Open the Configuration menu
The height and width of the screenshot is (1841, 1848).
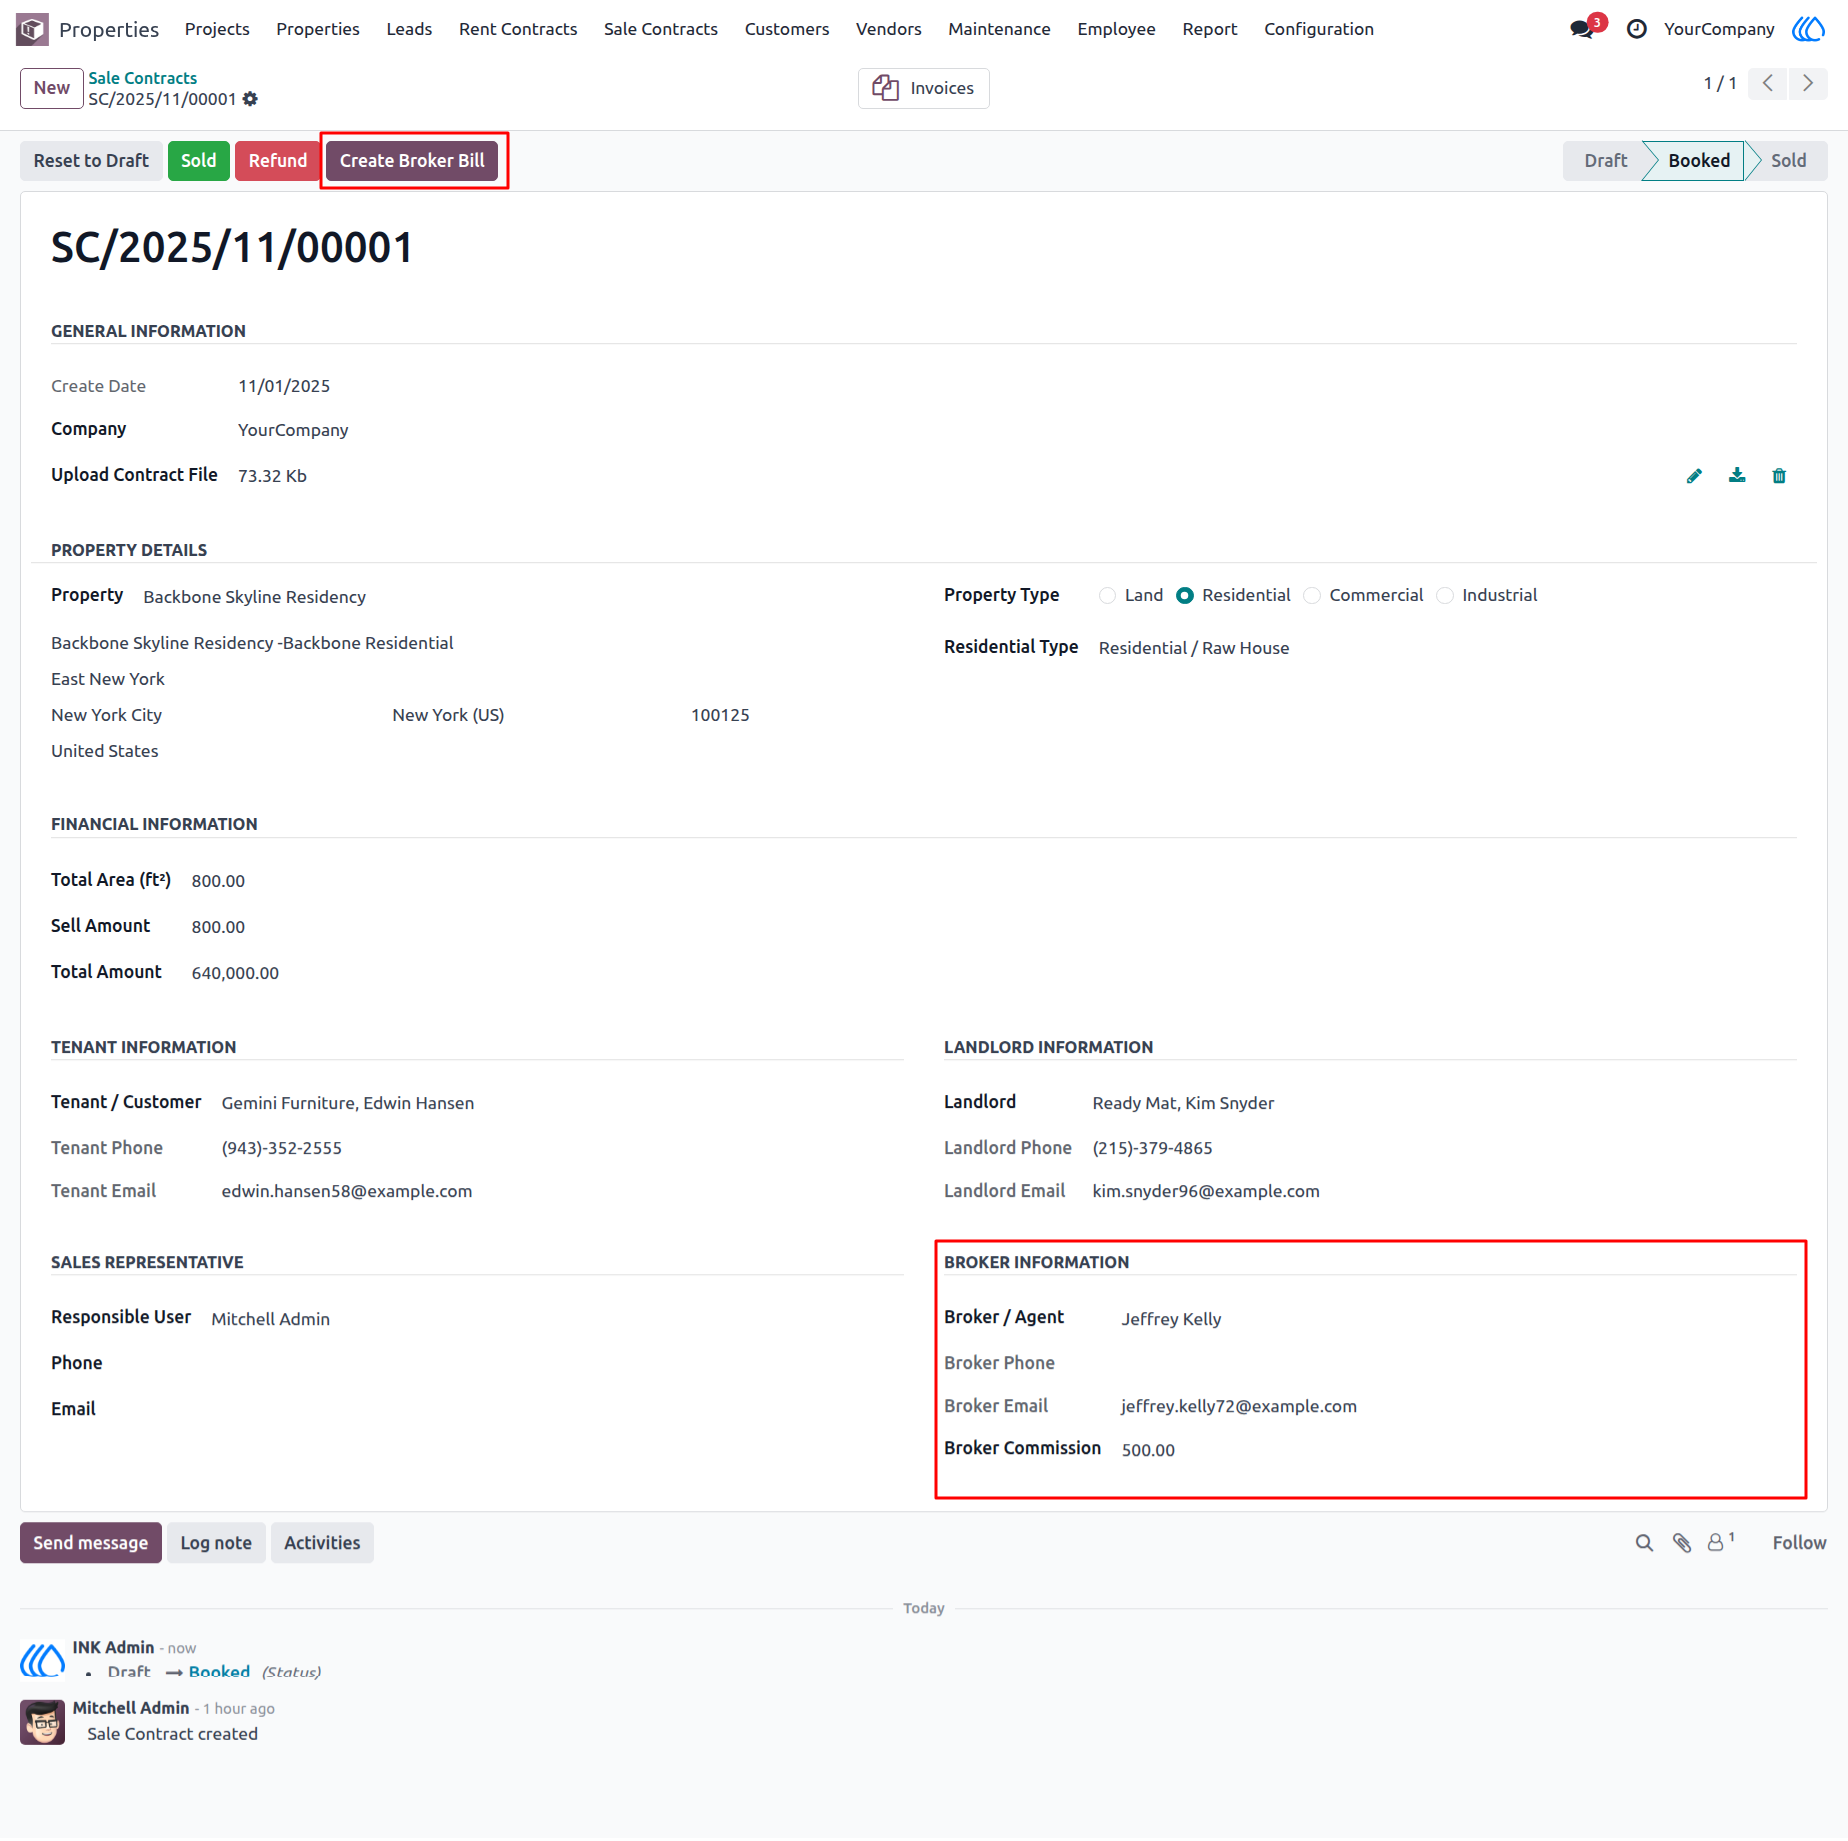point(1318,29)
